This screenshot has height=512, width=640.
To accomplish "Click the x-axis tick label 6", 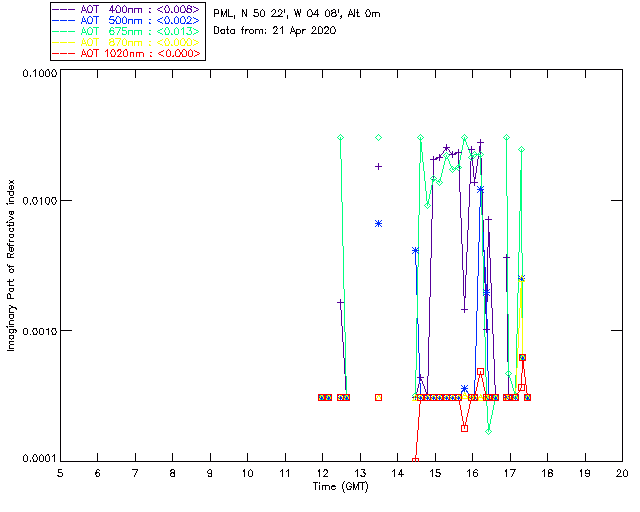I will [98, 473].
